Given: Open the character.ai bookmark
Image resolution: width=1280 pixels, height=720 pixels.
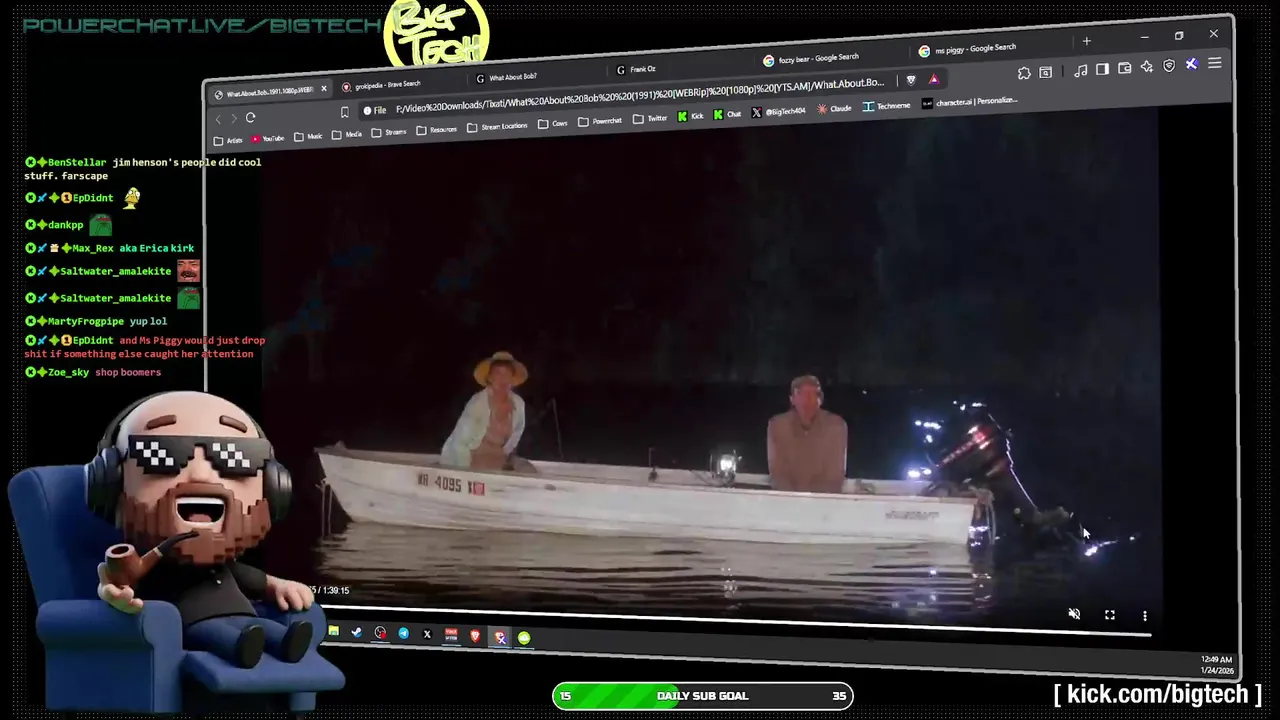Looking at the screenshot, I should pyautogui.click(x=970, y=102).
